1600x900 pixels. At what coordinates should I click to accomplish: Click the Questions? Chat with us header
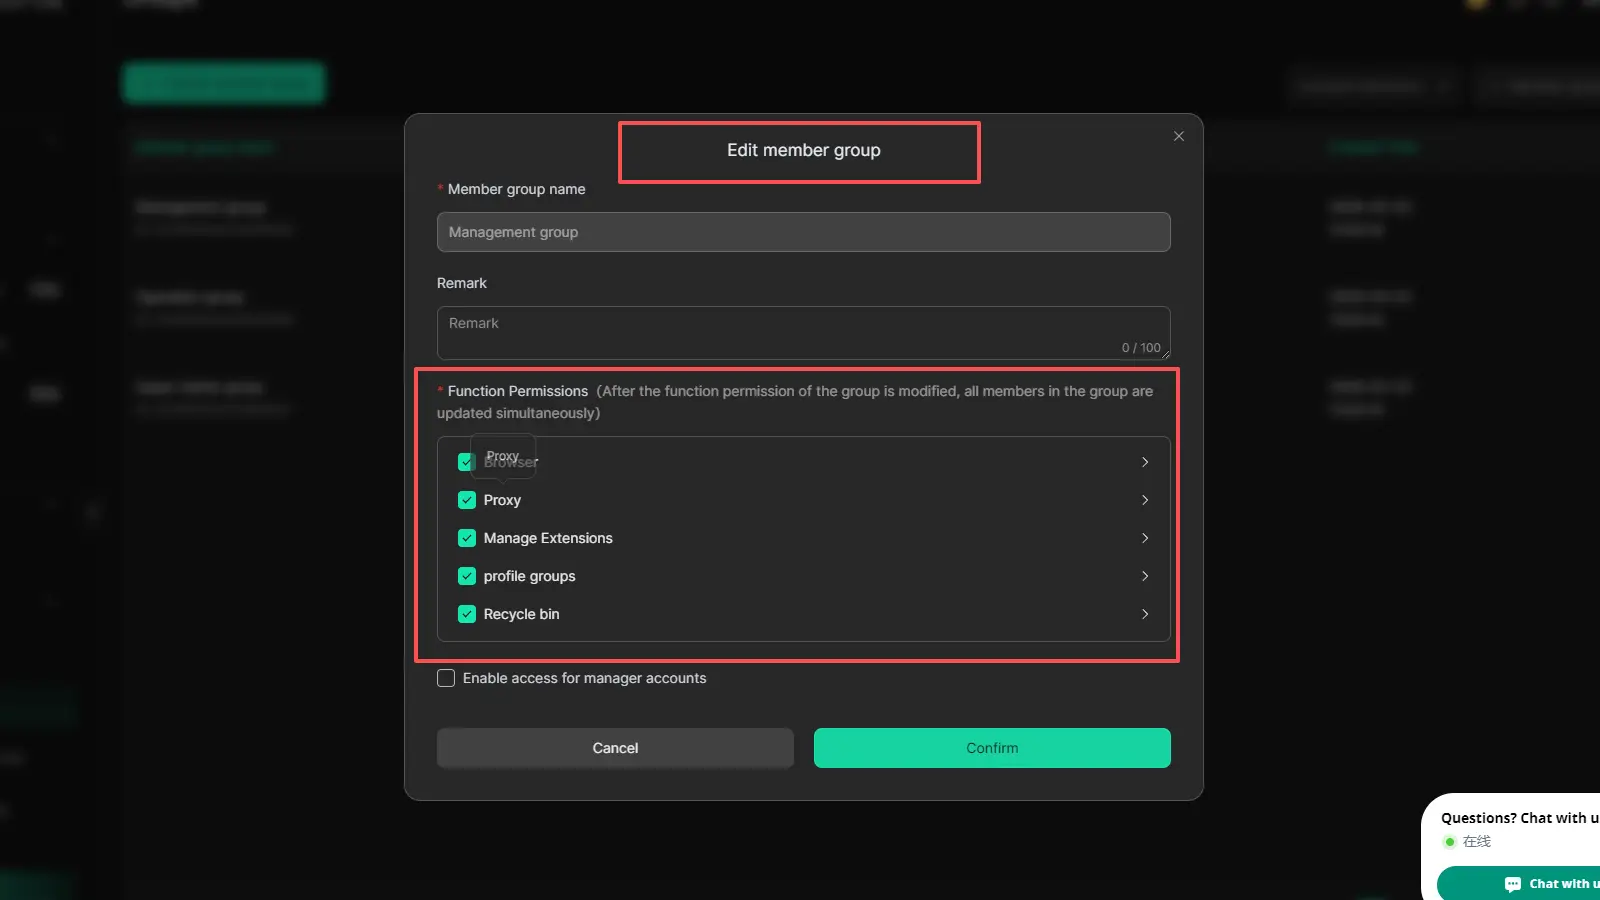1519,818
